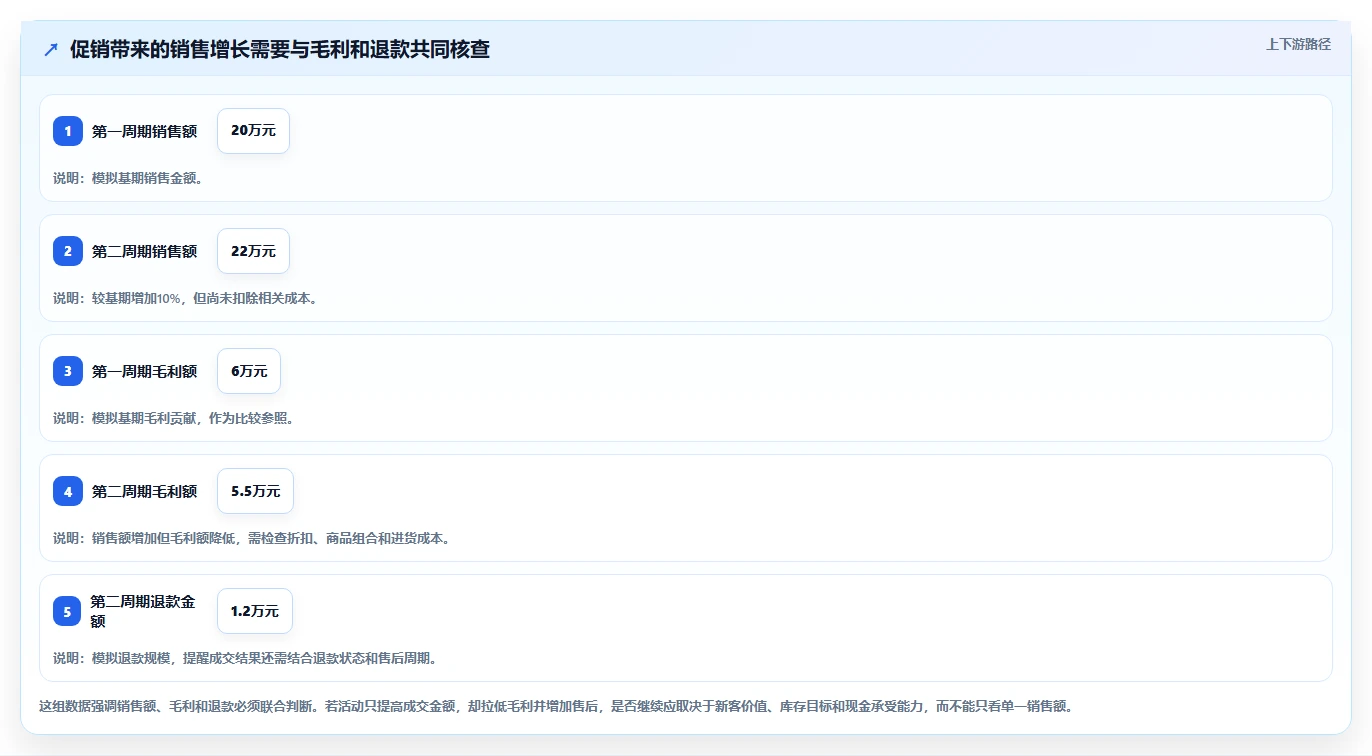Select the 第二周期毛利额 label
The width and height of the screenshot is (1372, 756).
[x=144, y=491]
